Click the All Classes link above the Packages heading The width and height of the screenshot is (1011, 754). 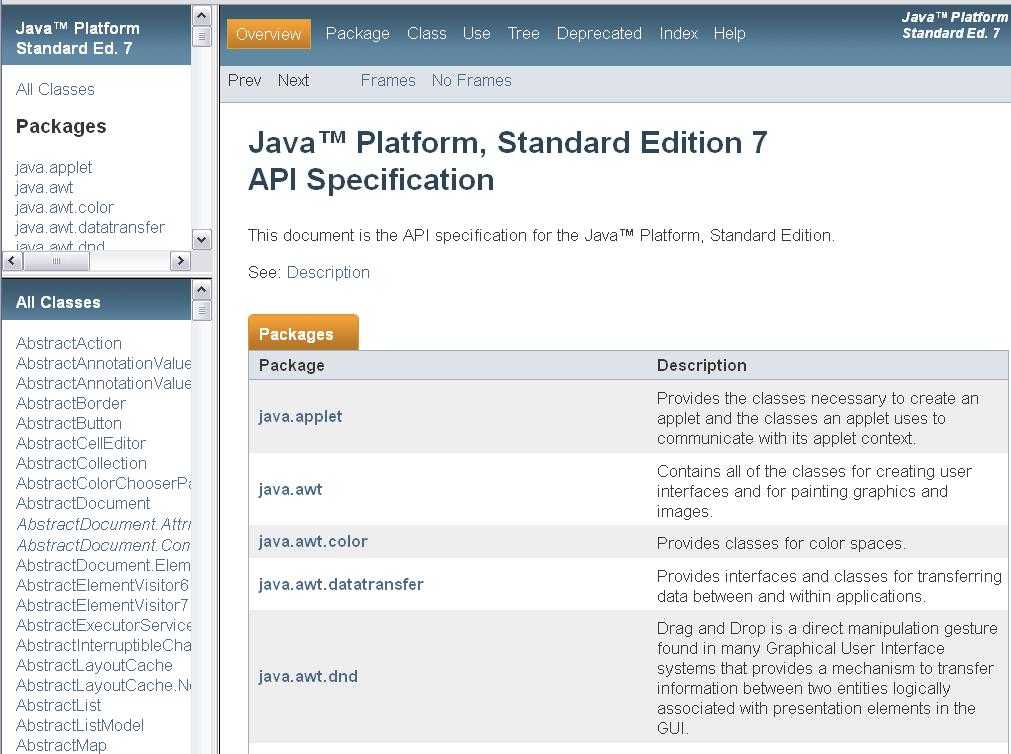coord(55,89)
